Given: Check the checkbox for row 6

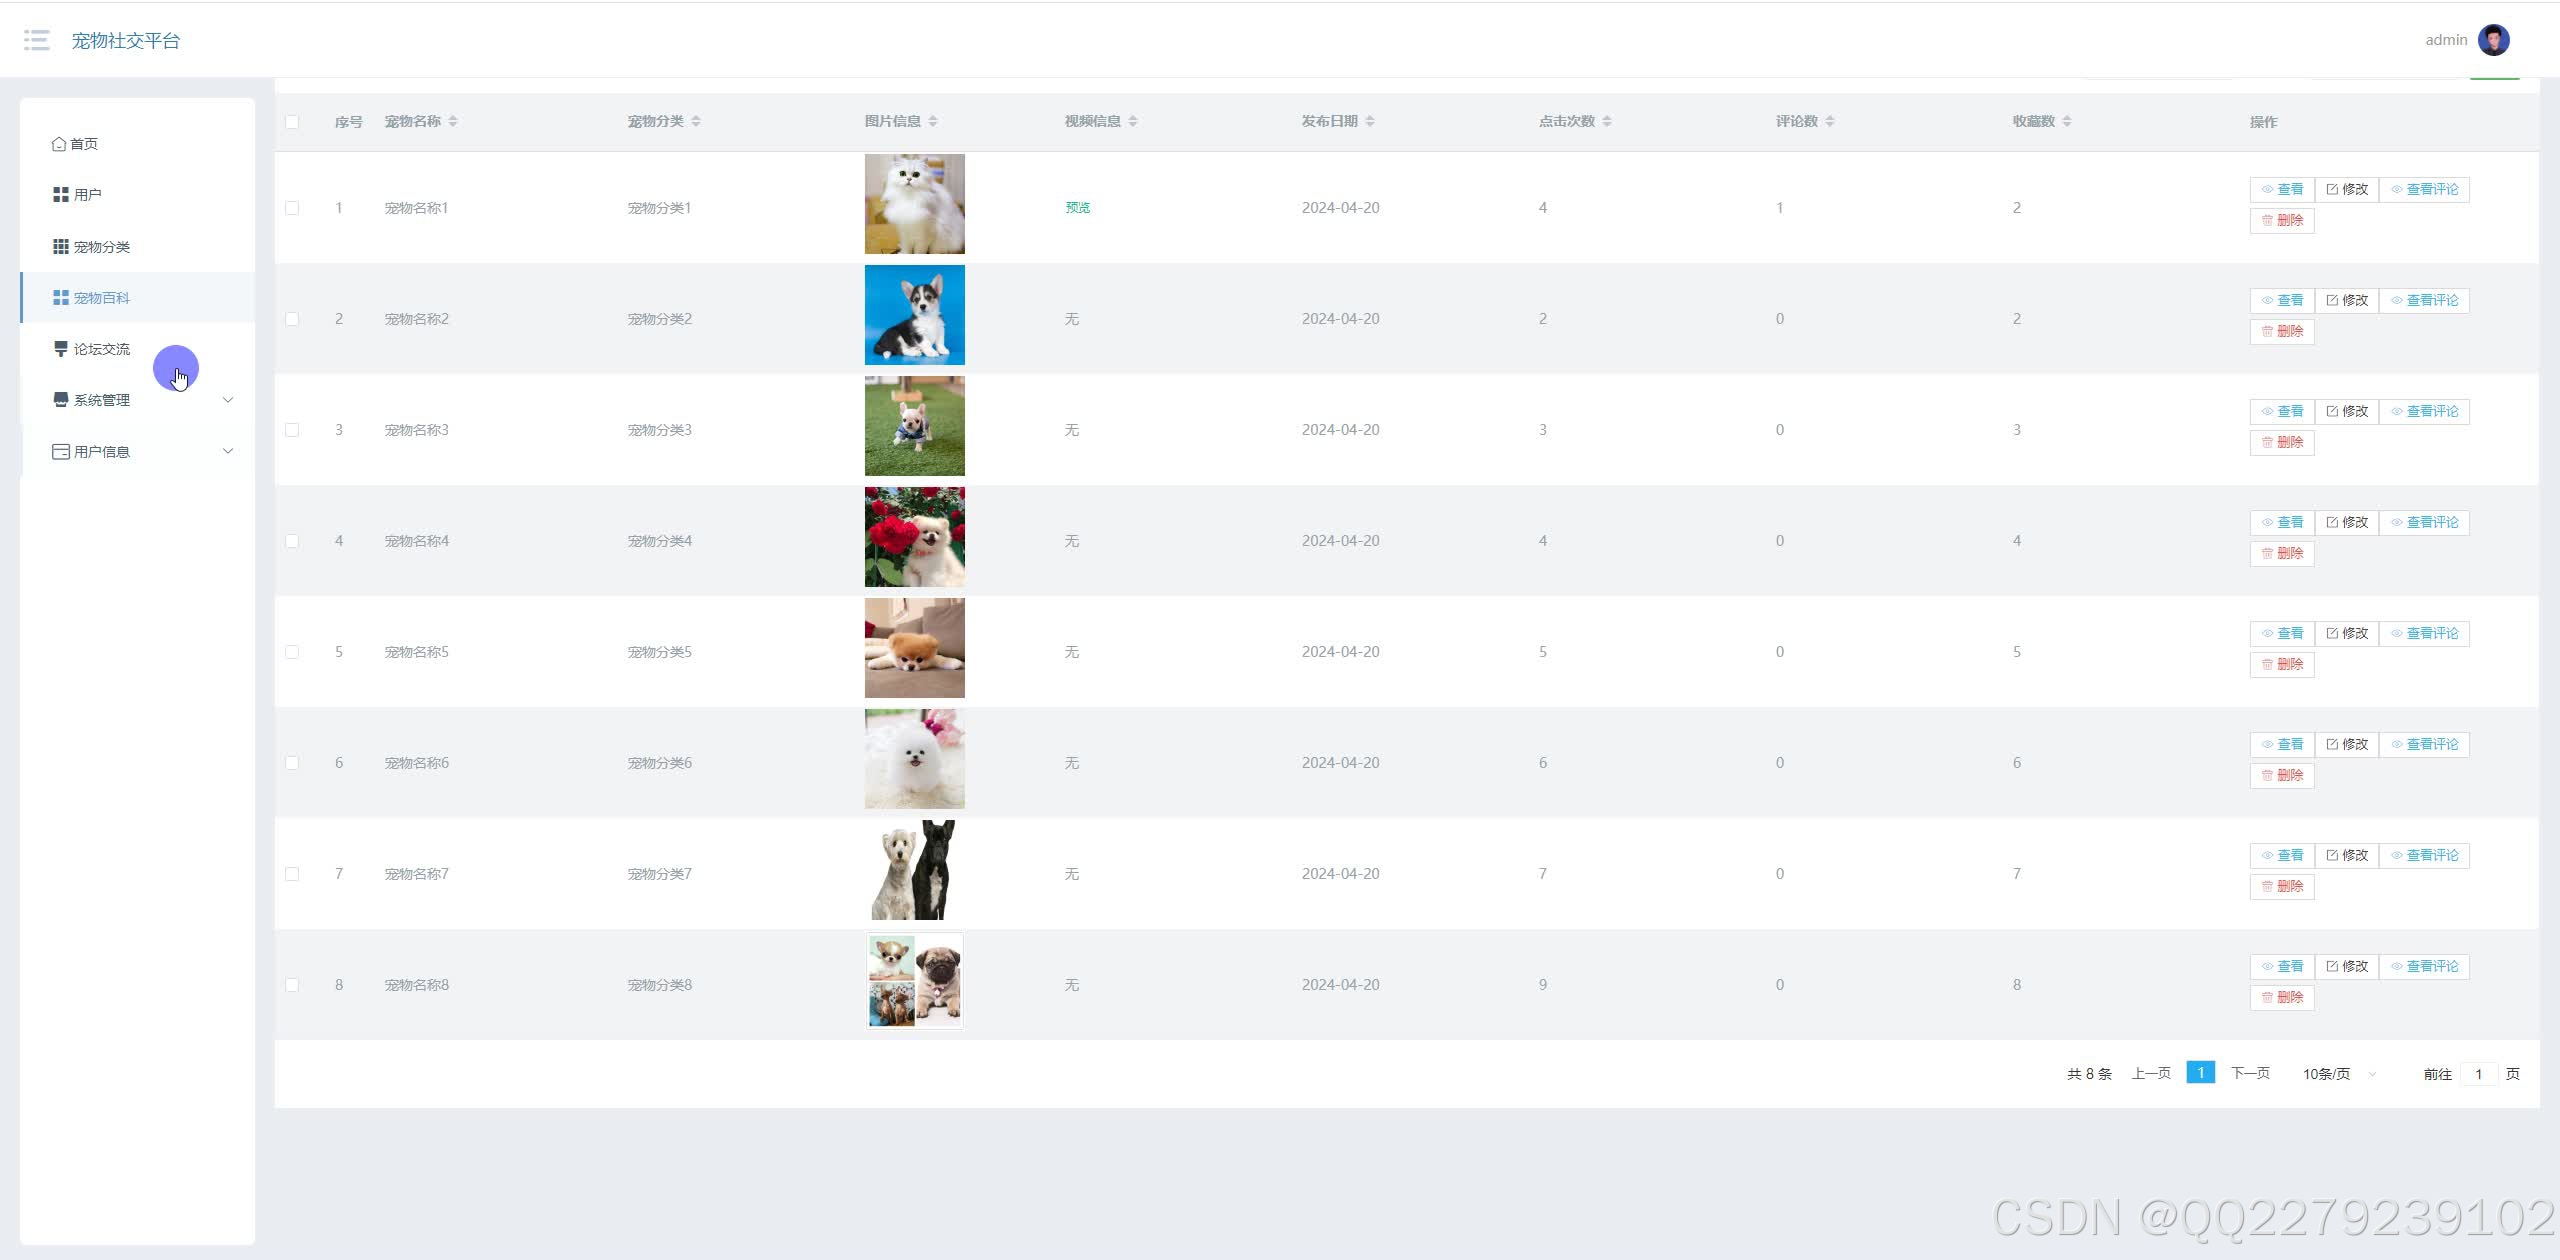Looking at the screenshot, I should (292, 763).
